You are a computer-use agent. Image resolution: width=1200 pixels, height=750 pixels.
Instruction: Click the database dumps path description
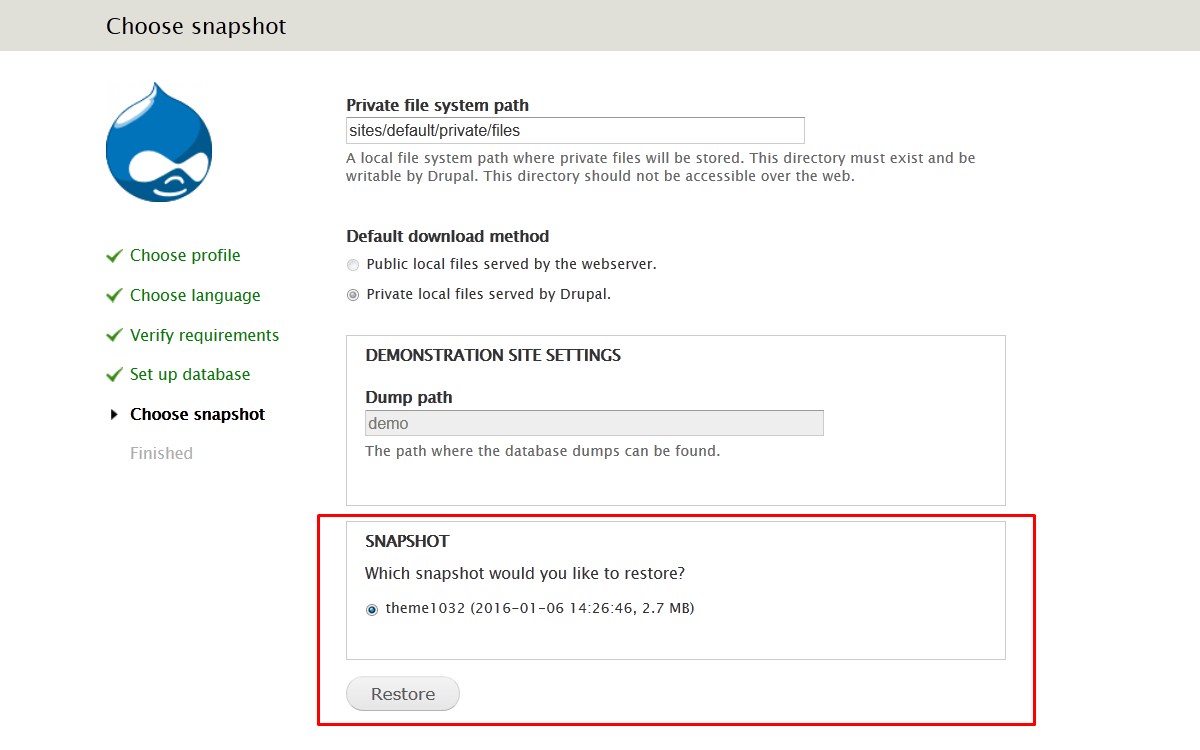coord(542,451)
